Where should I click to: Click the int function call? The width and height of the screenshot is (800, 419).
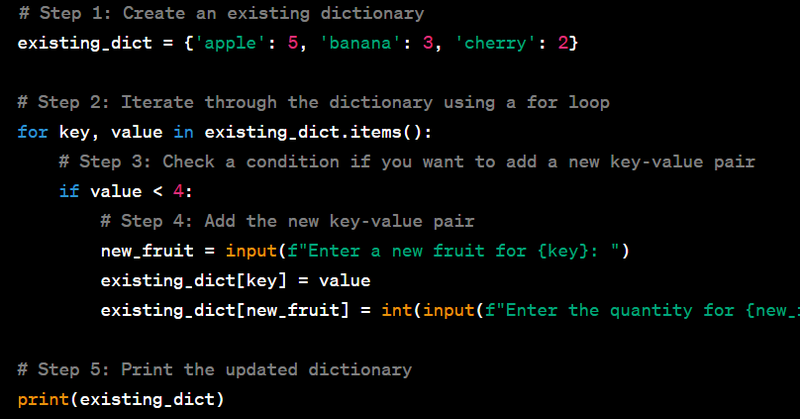click(x=397, y=310)
